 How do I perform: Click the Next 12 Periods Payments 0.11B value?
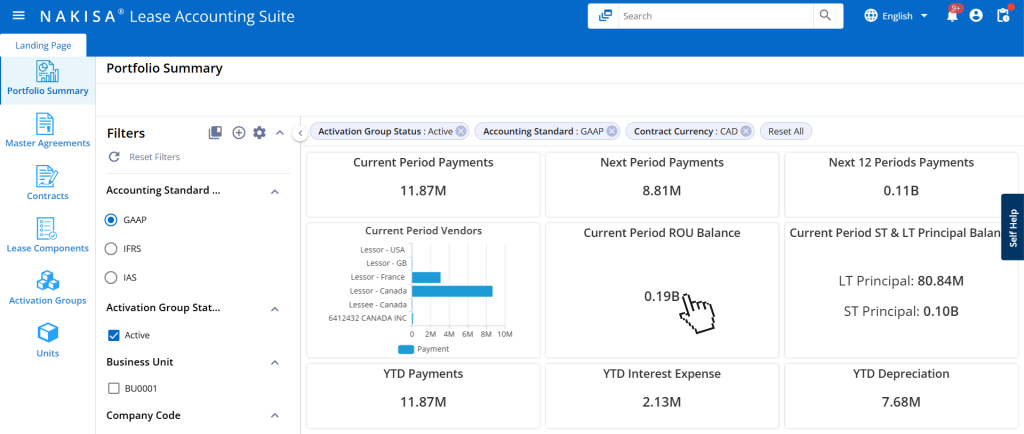pos(901,191)
